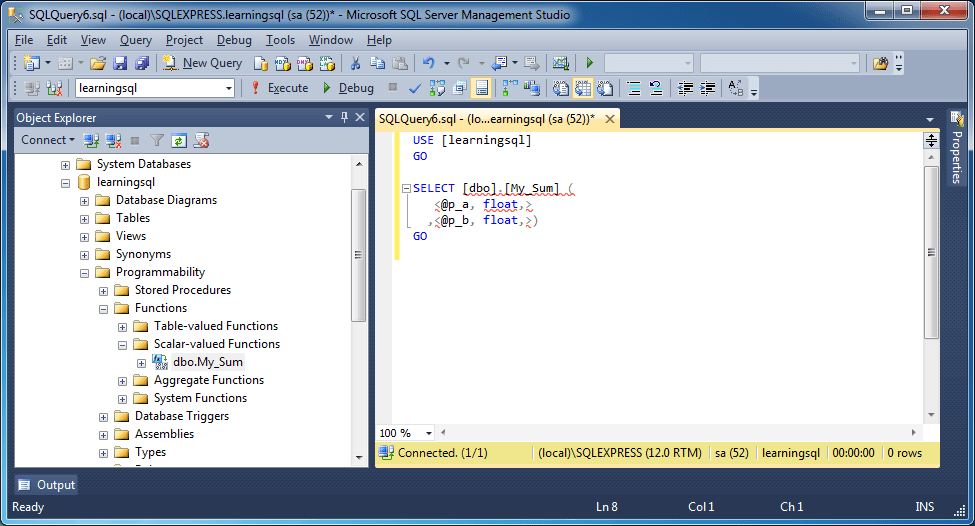
Task: Select Results to File mode
Action: pyautogui.click(x=605, y=88)
